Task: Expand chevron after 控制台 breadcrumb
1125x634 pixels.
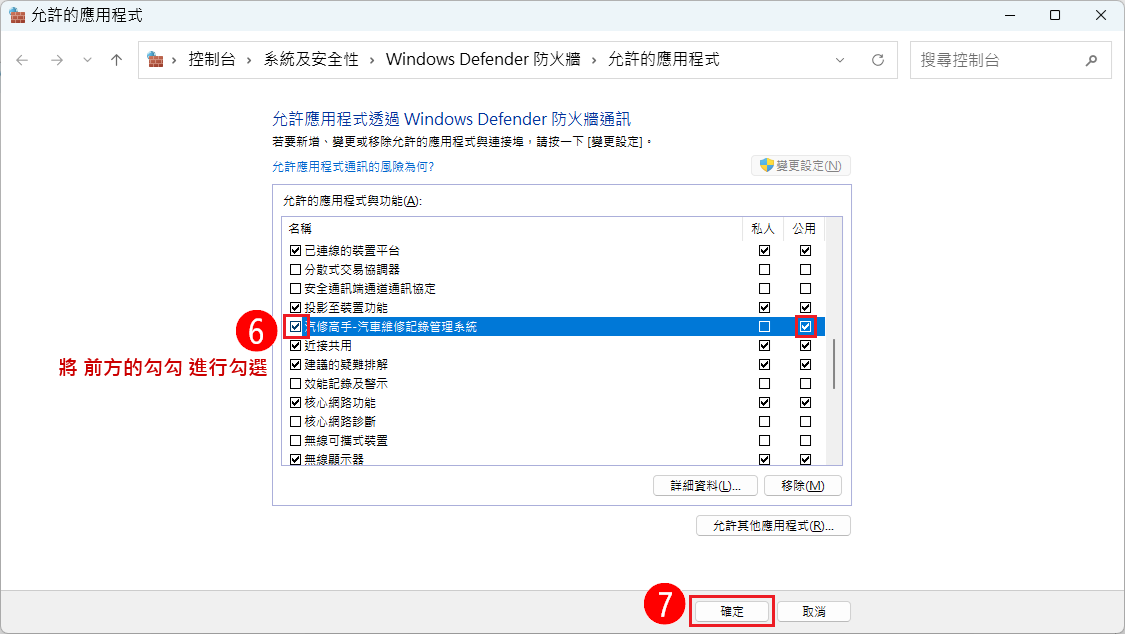Action: click(250, 60)
